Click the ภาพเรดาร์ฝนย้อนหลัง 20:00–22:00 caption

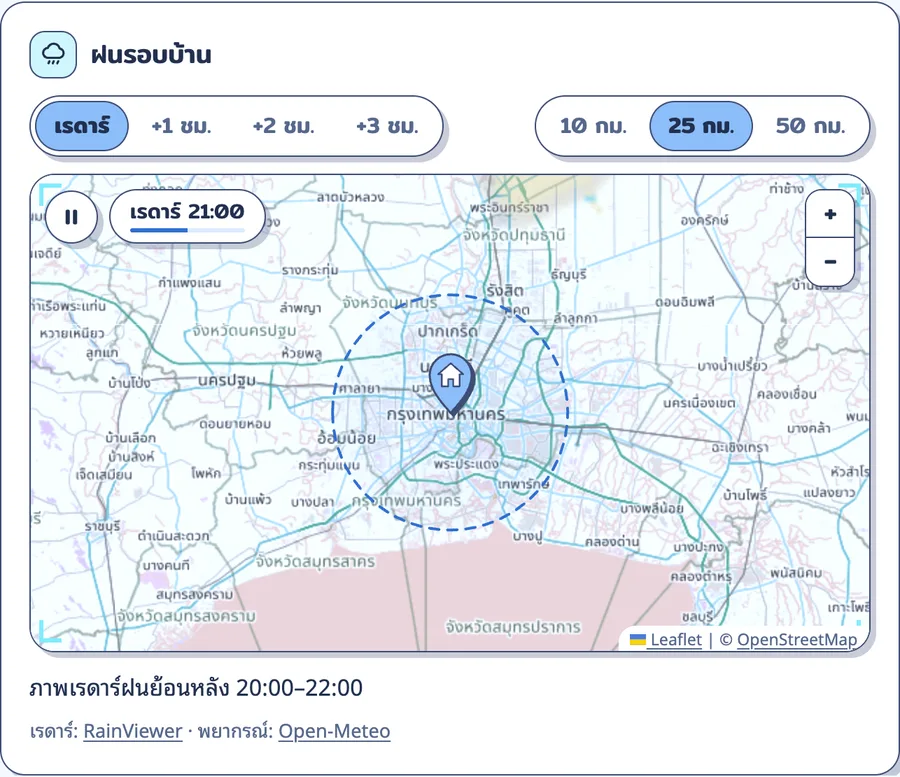point(196,687)
